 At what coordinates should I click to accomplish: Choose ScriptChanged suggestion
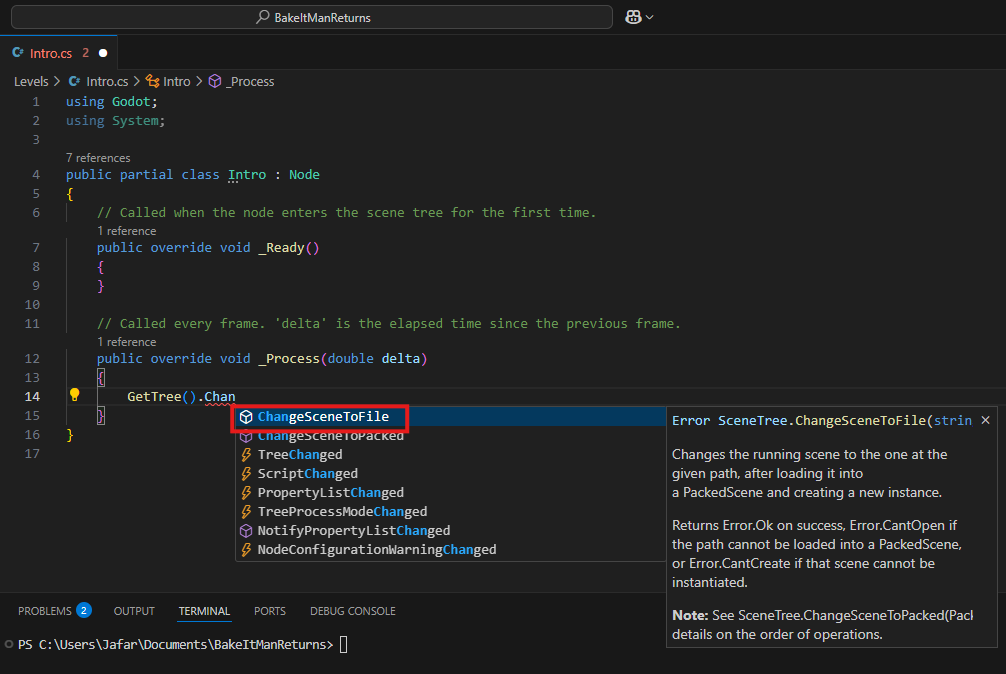point(450,474)
